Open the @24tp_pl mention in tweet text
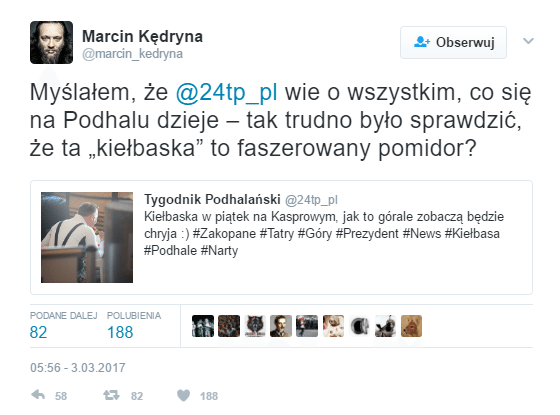 tap(226, 92)
